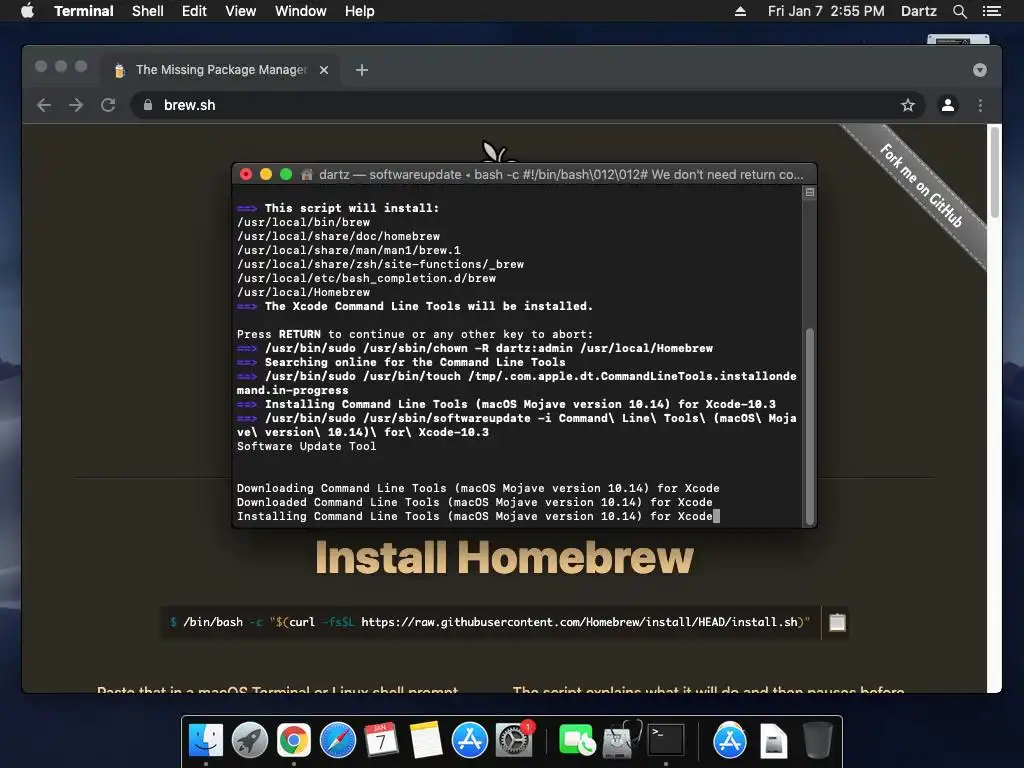The width and height of the screenshot is (1024, 768).
Task: Open the Help menu
Action: 359,11
